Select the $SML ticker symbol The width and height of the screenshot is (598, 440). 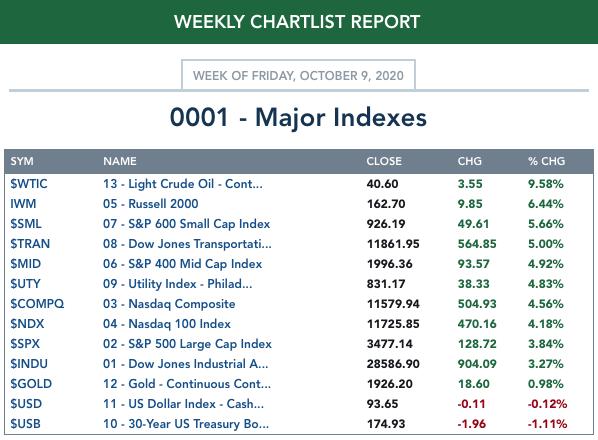(x=26, y=224)
